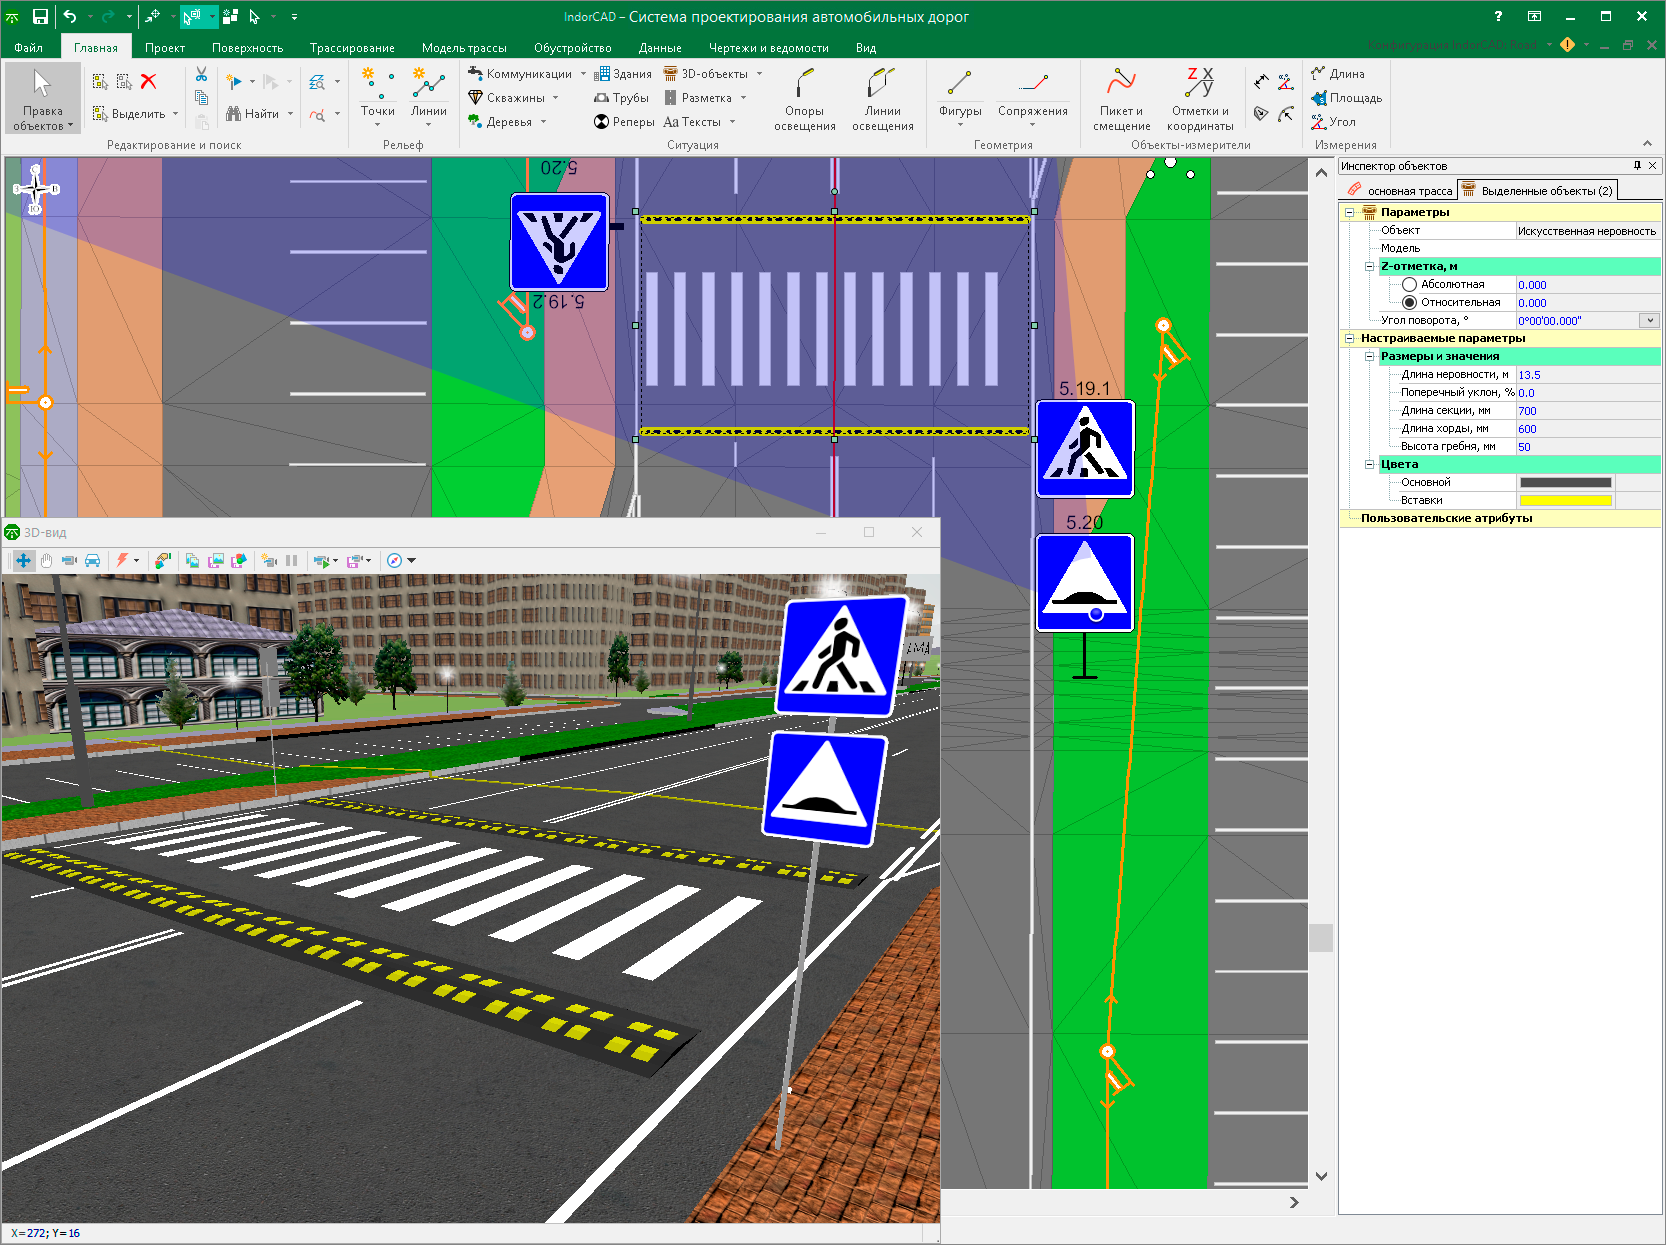This screenshot has height=1245, width=1666.
Task: Click the 'Реперы' benchmark tool
Action: tap(623, 122)
